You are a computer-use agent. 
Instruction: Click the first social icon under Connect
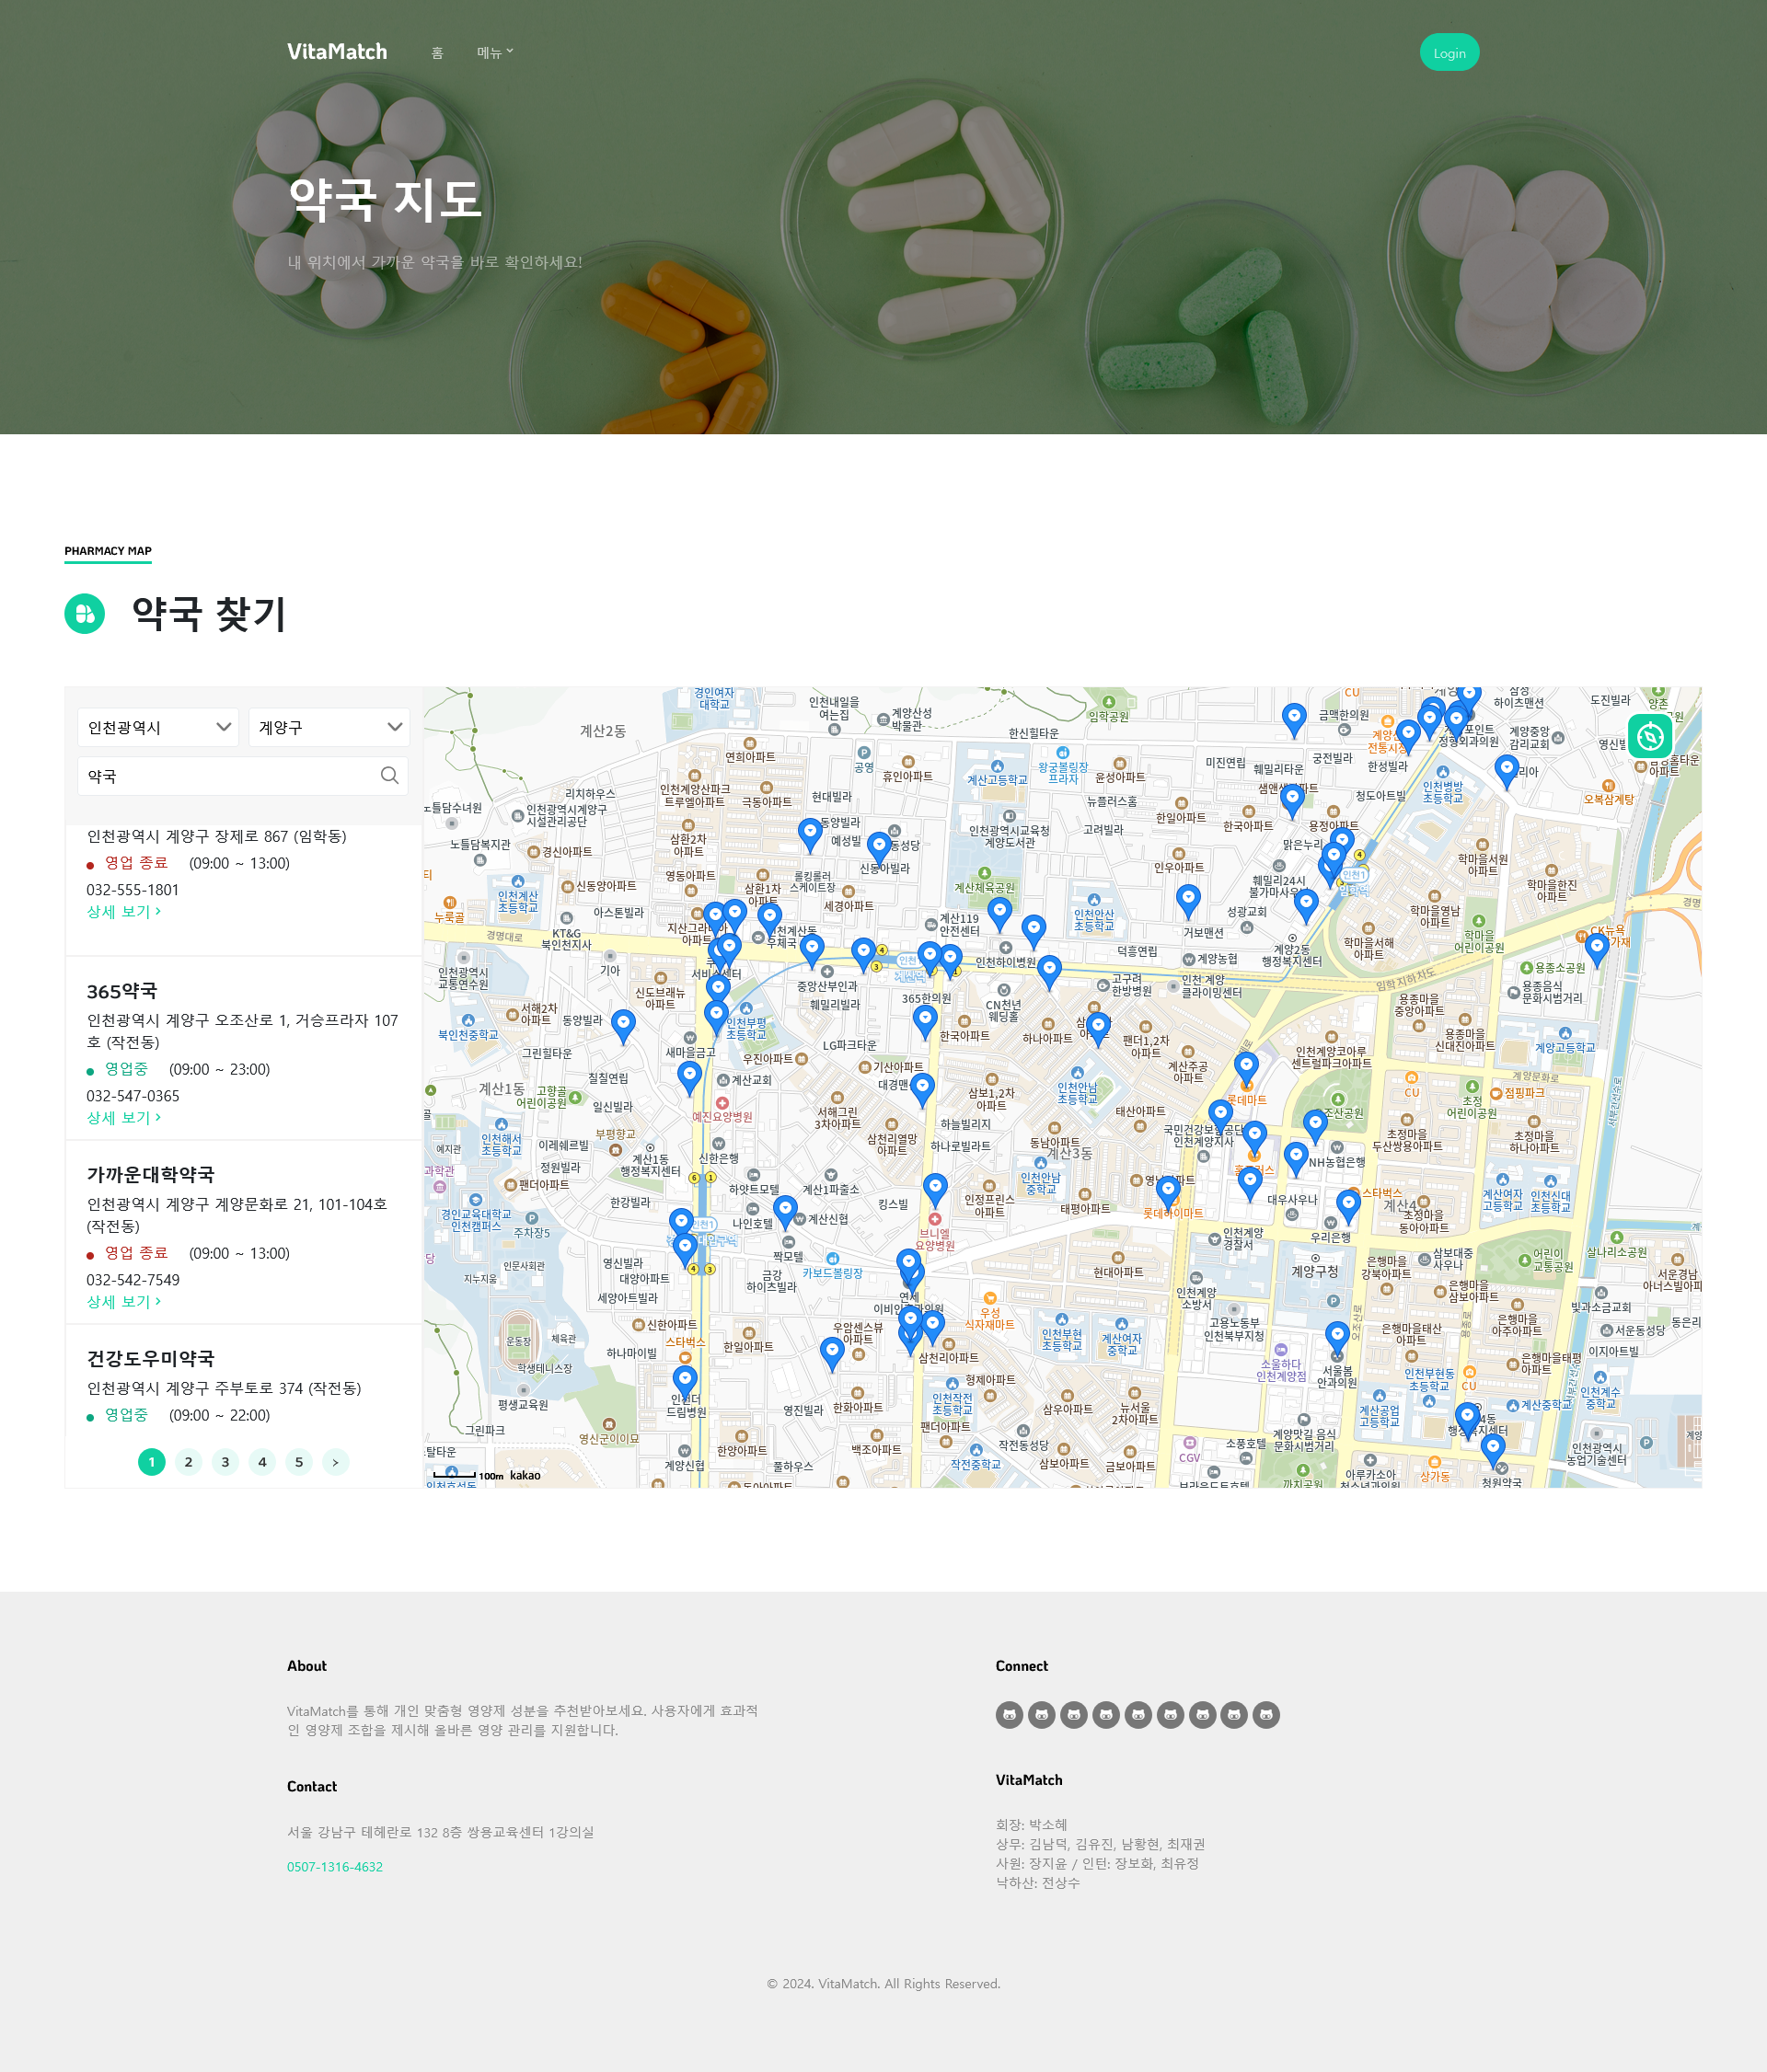pos(1009,1715)
